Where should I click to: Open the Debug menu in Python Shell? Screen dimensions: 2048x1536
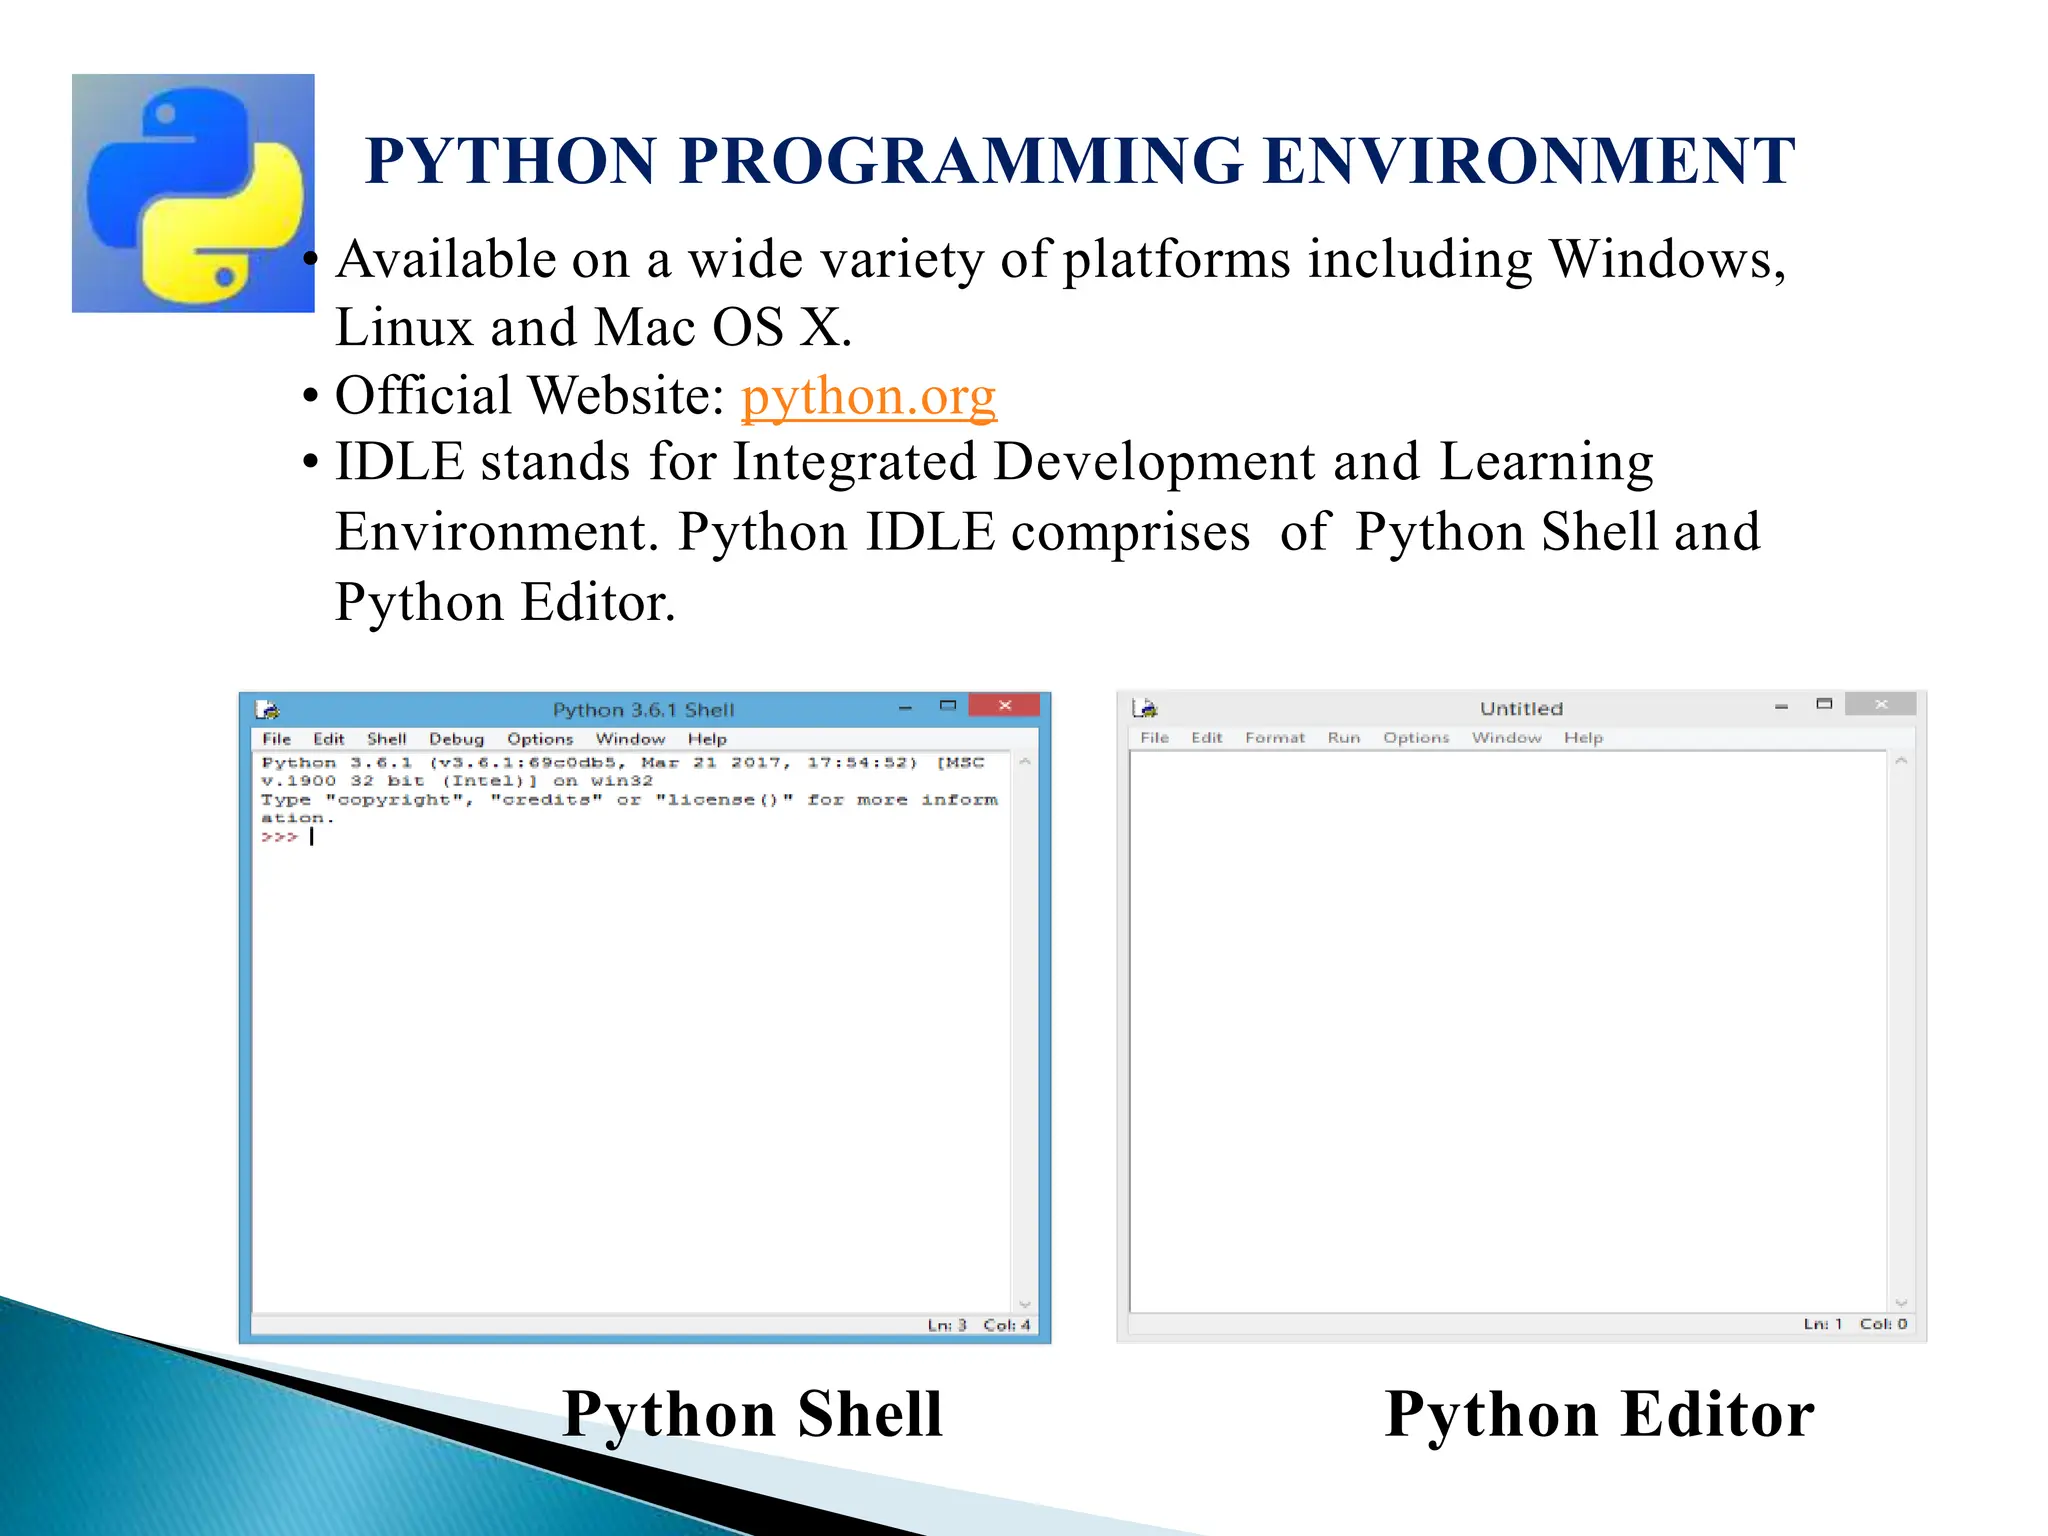point(456,739)
